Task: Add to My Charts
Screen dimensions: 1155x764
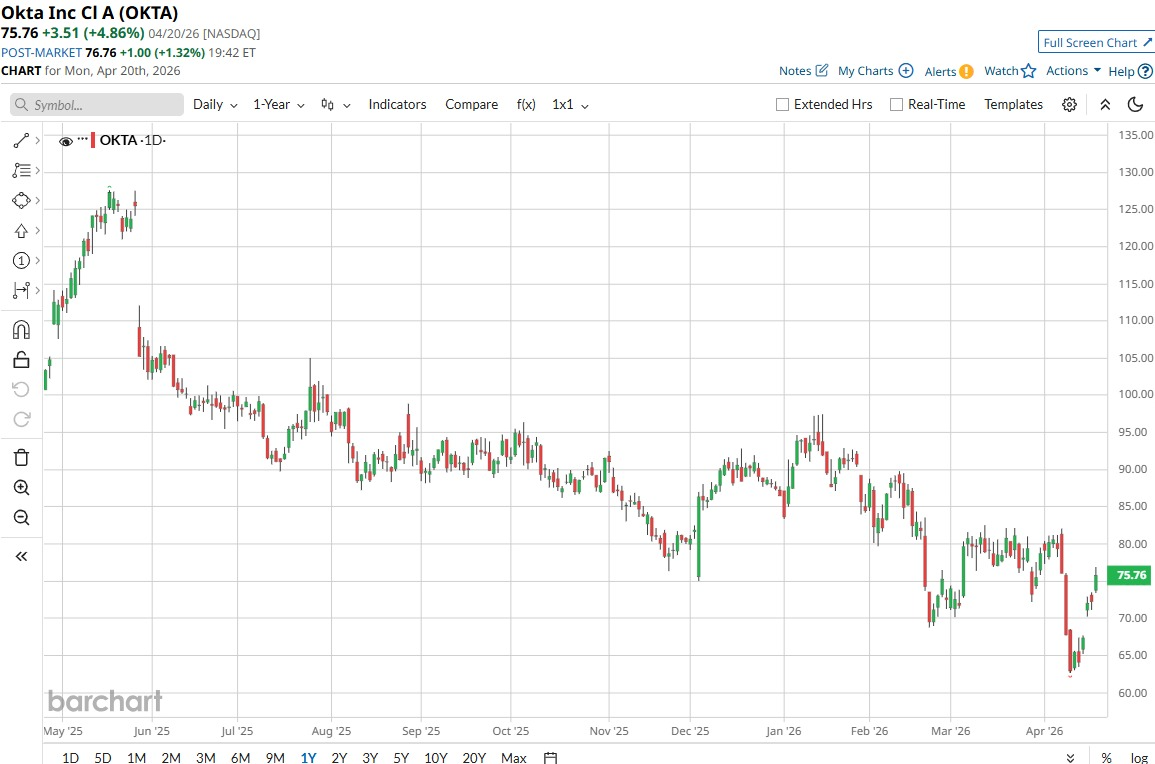Action: tap(875, 71)
